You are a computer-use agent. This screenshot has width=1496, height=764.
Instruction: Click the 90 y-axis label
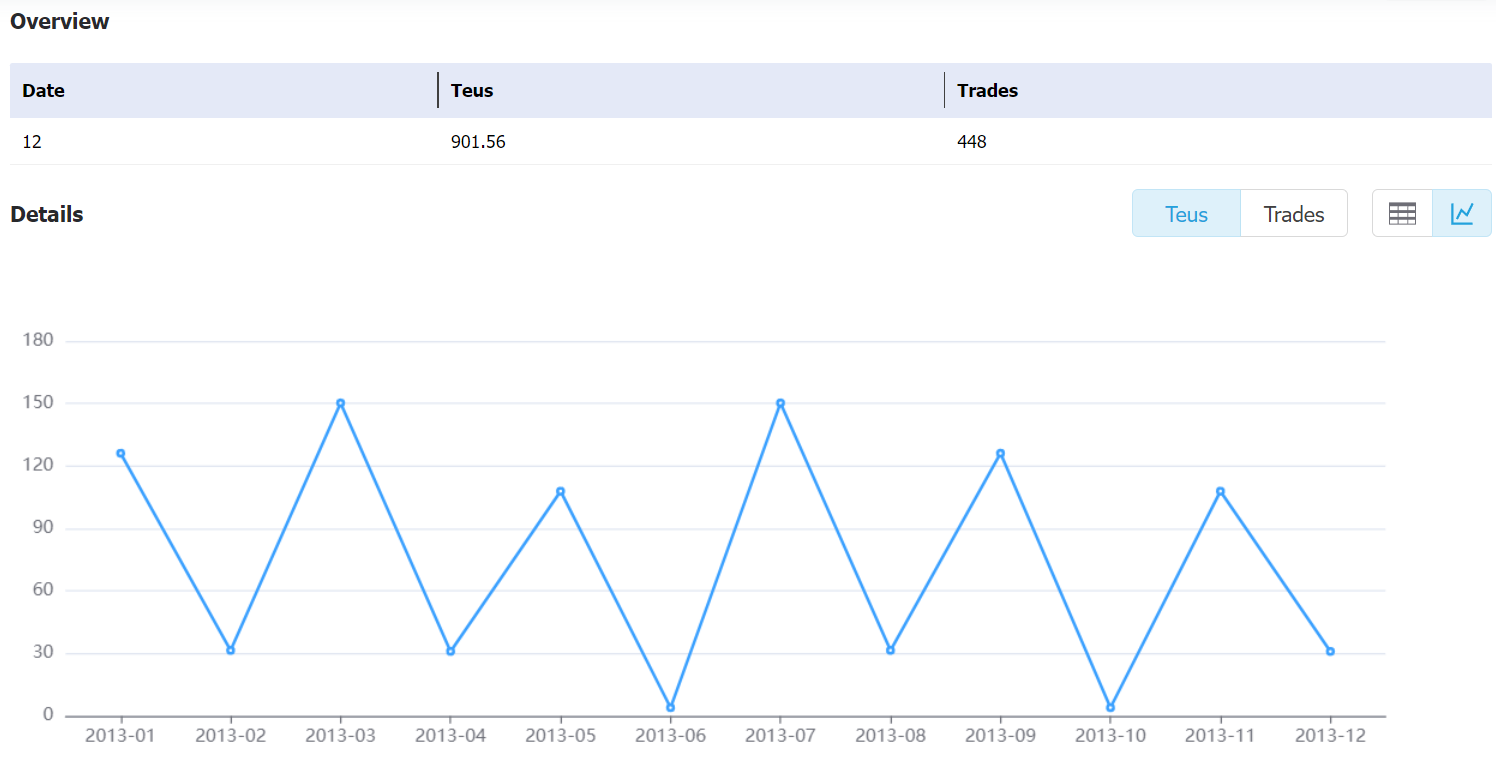[42, 528]
